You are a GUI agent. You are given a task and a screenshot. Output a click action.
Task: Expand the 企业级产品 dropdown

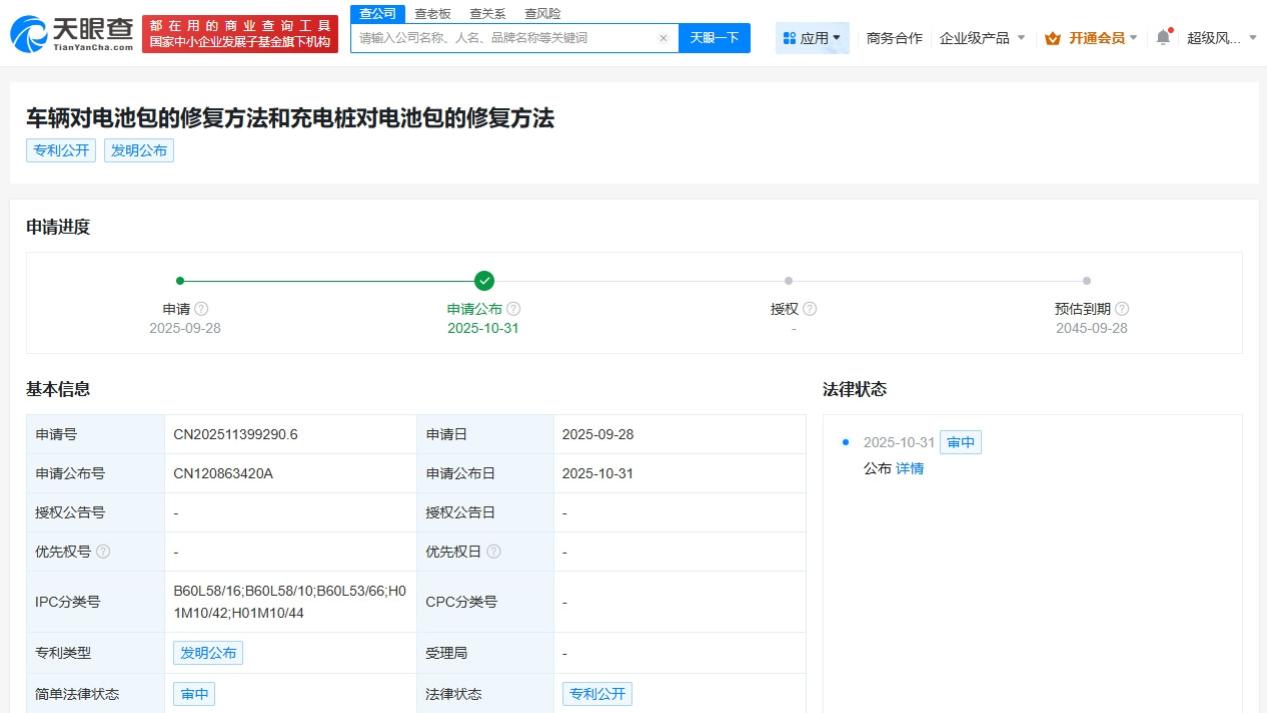(x=1021, y=38)
